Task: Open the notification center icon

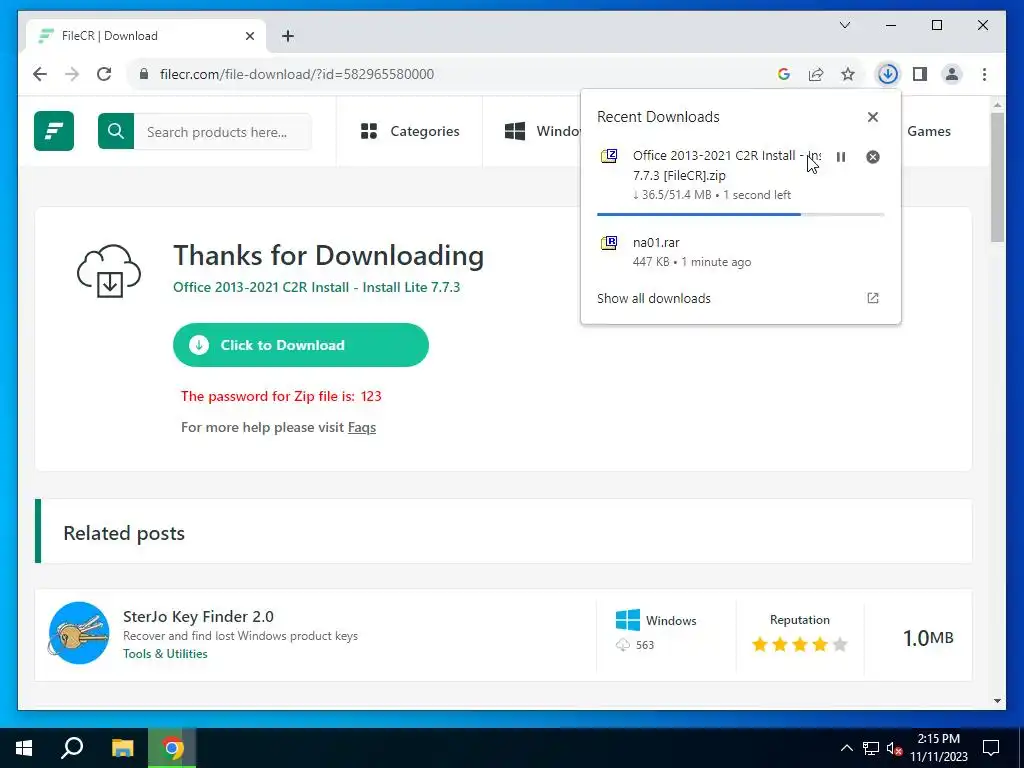Action: 991,748
